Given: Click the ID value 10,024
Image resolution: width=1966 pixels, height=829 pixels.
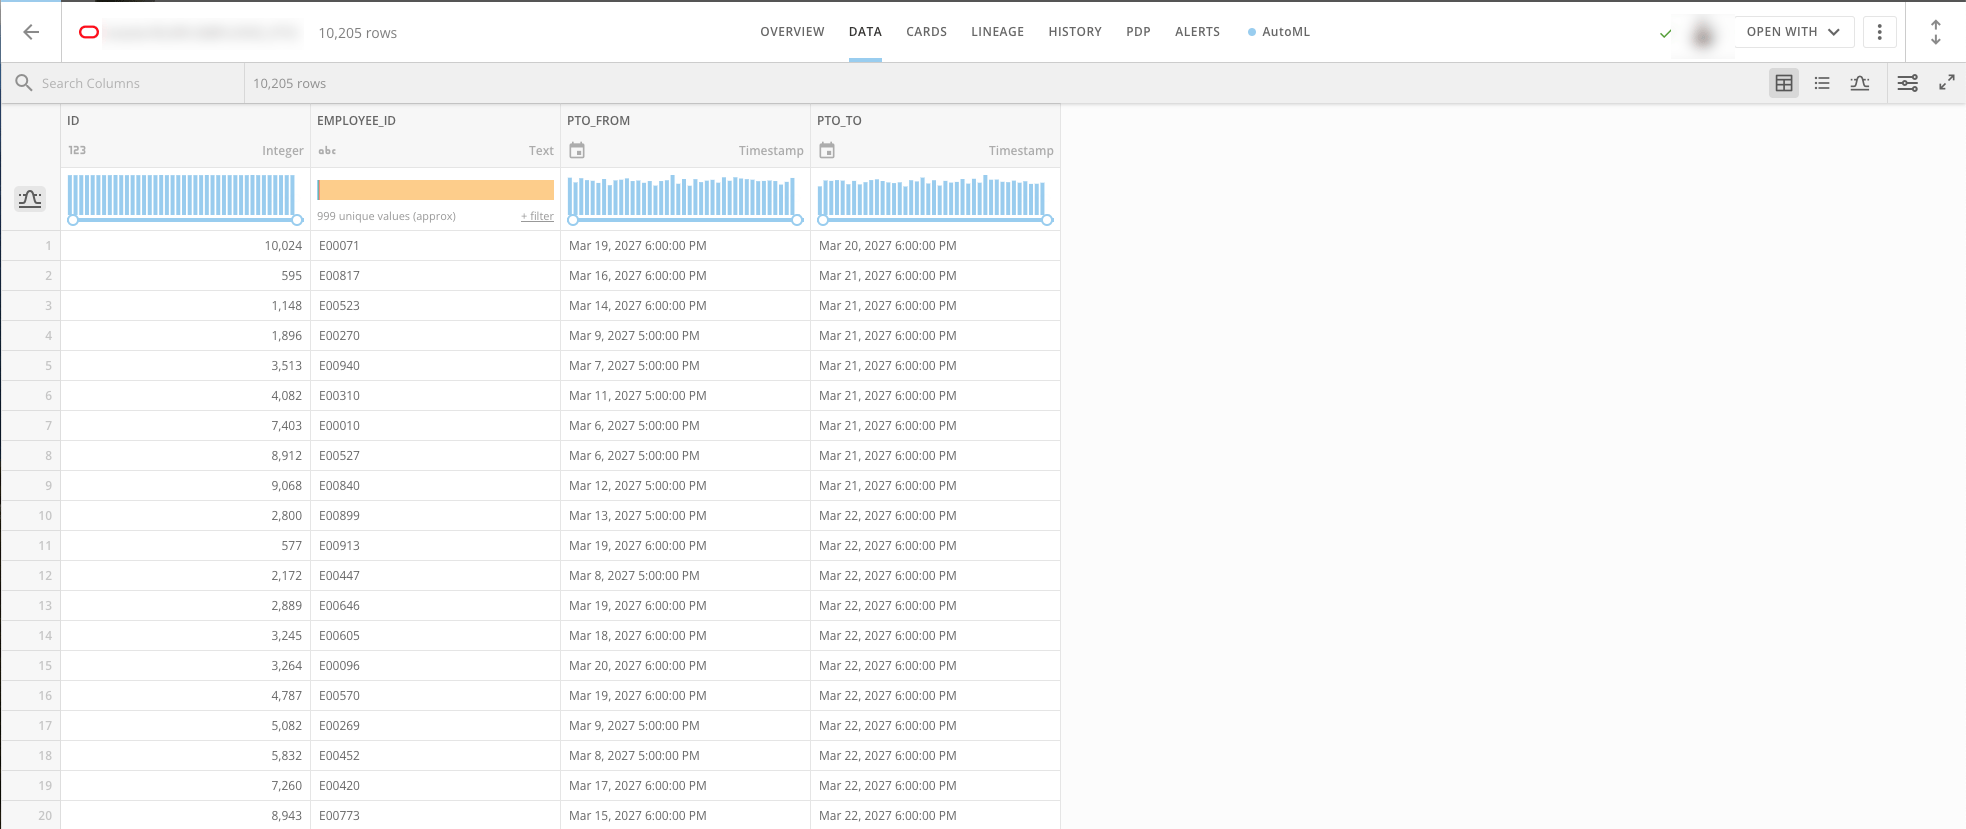Looking at the screenshot, I should [x=283, y=246].
